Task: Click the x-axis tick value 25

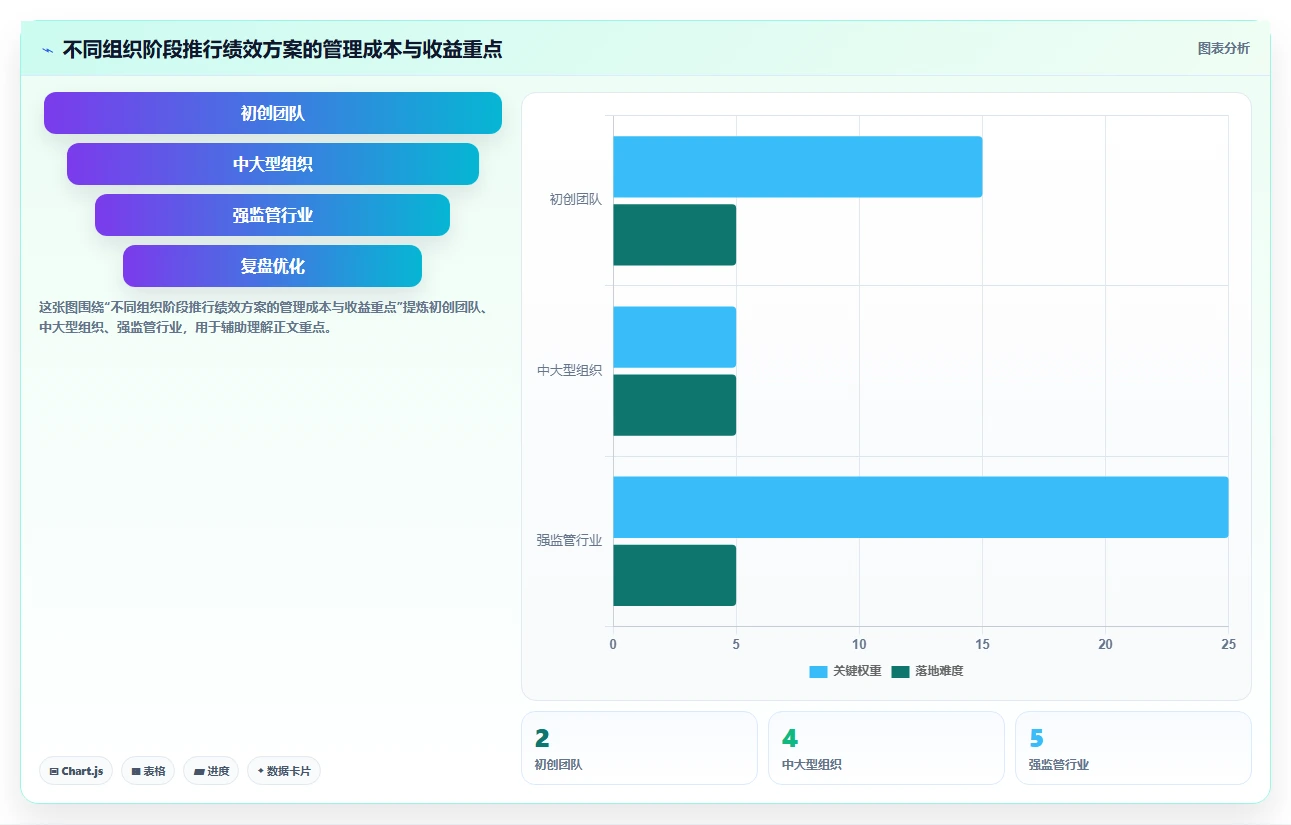Action: [x=1228, y=645]
